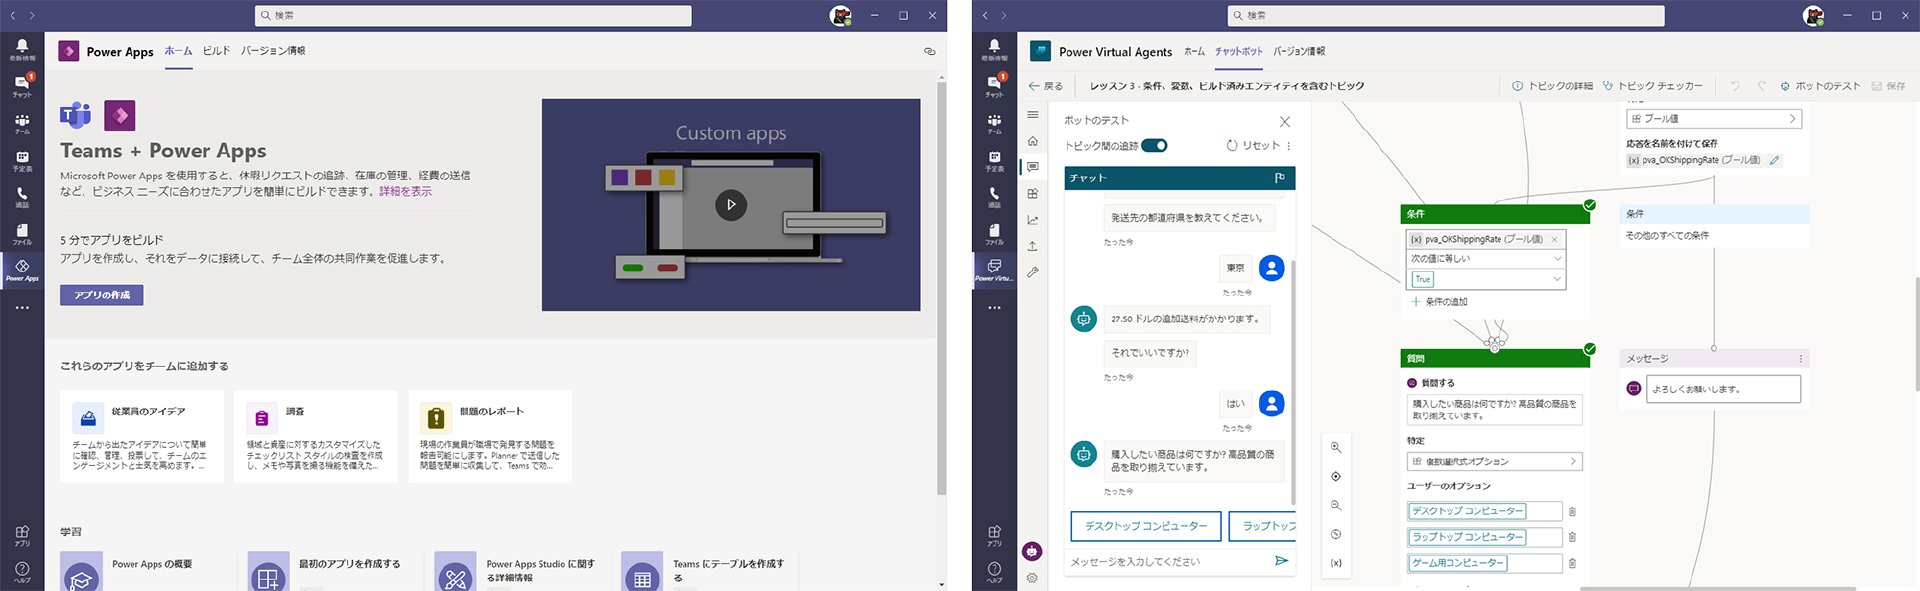
Task: Click search box in Power Apps window
Action: (x=473, y=15)
